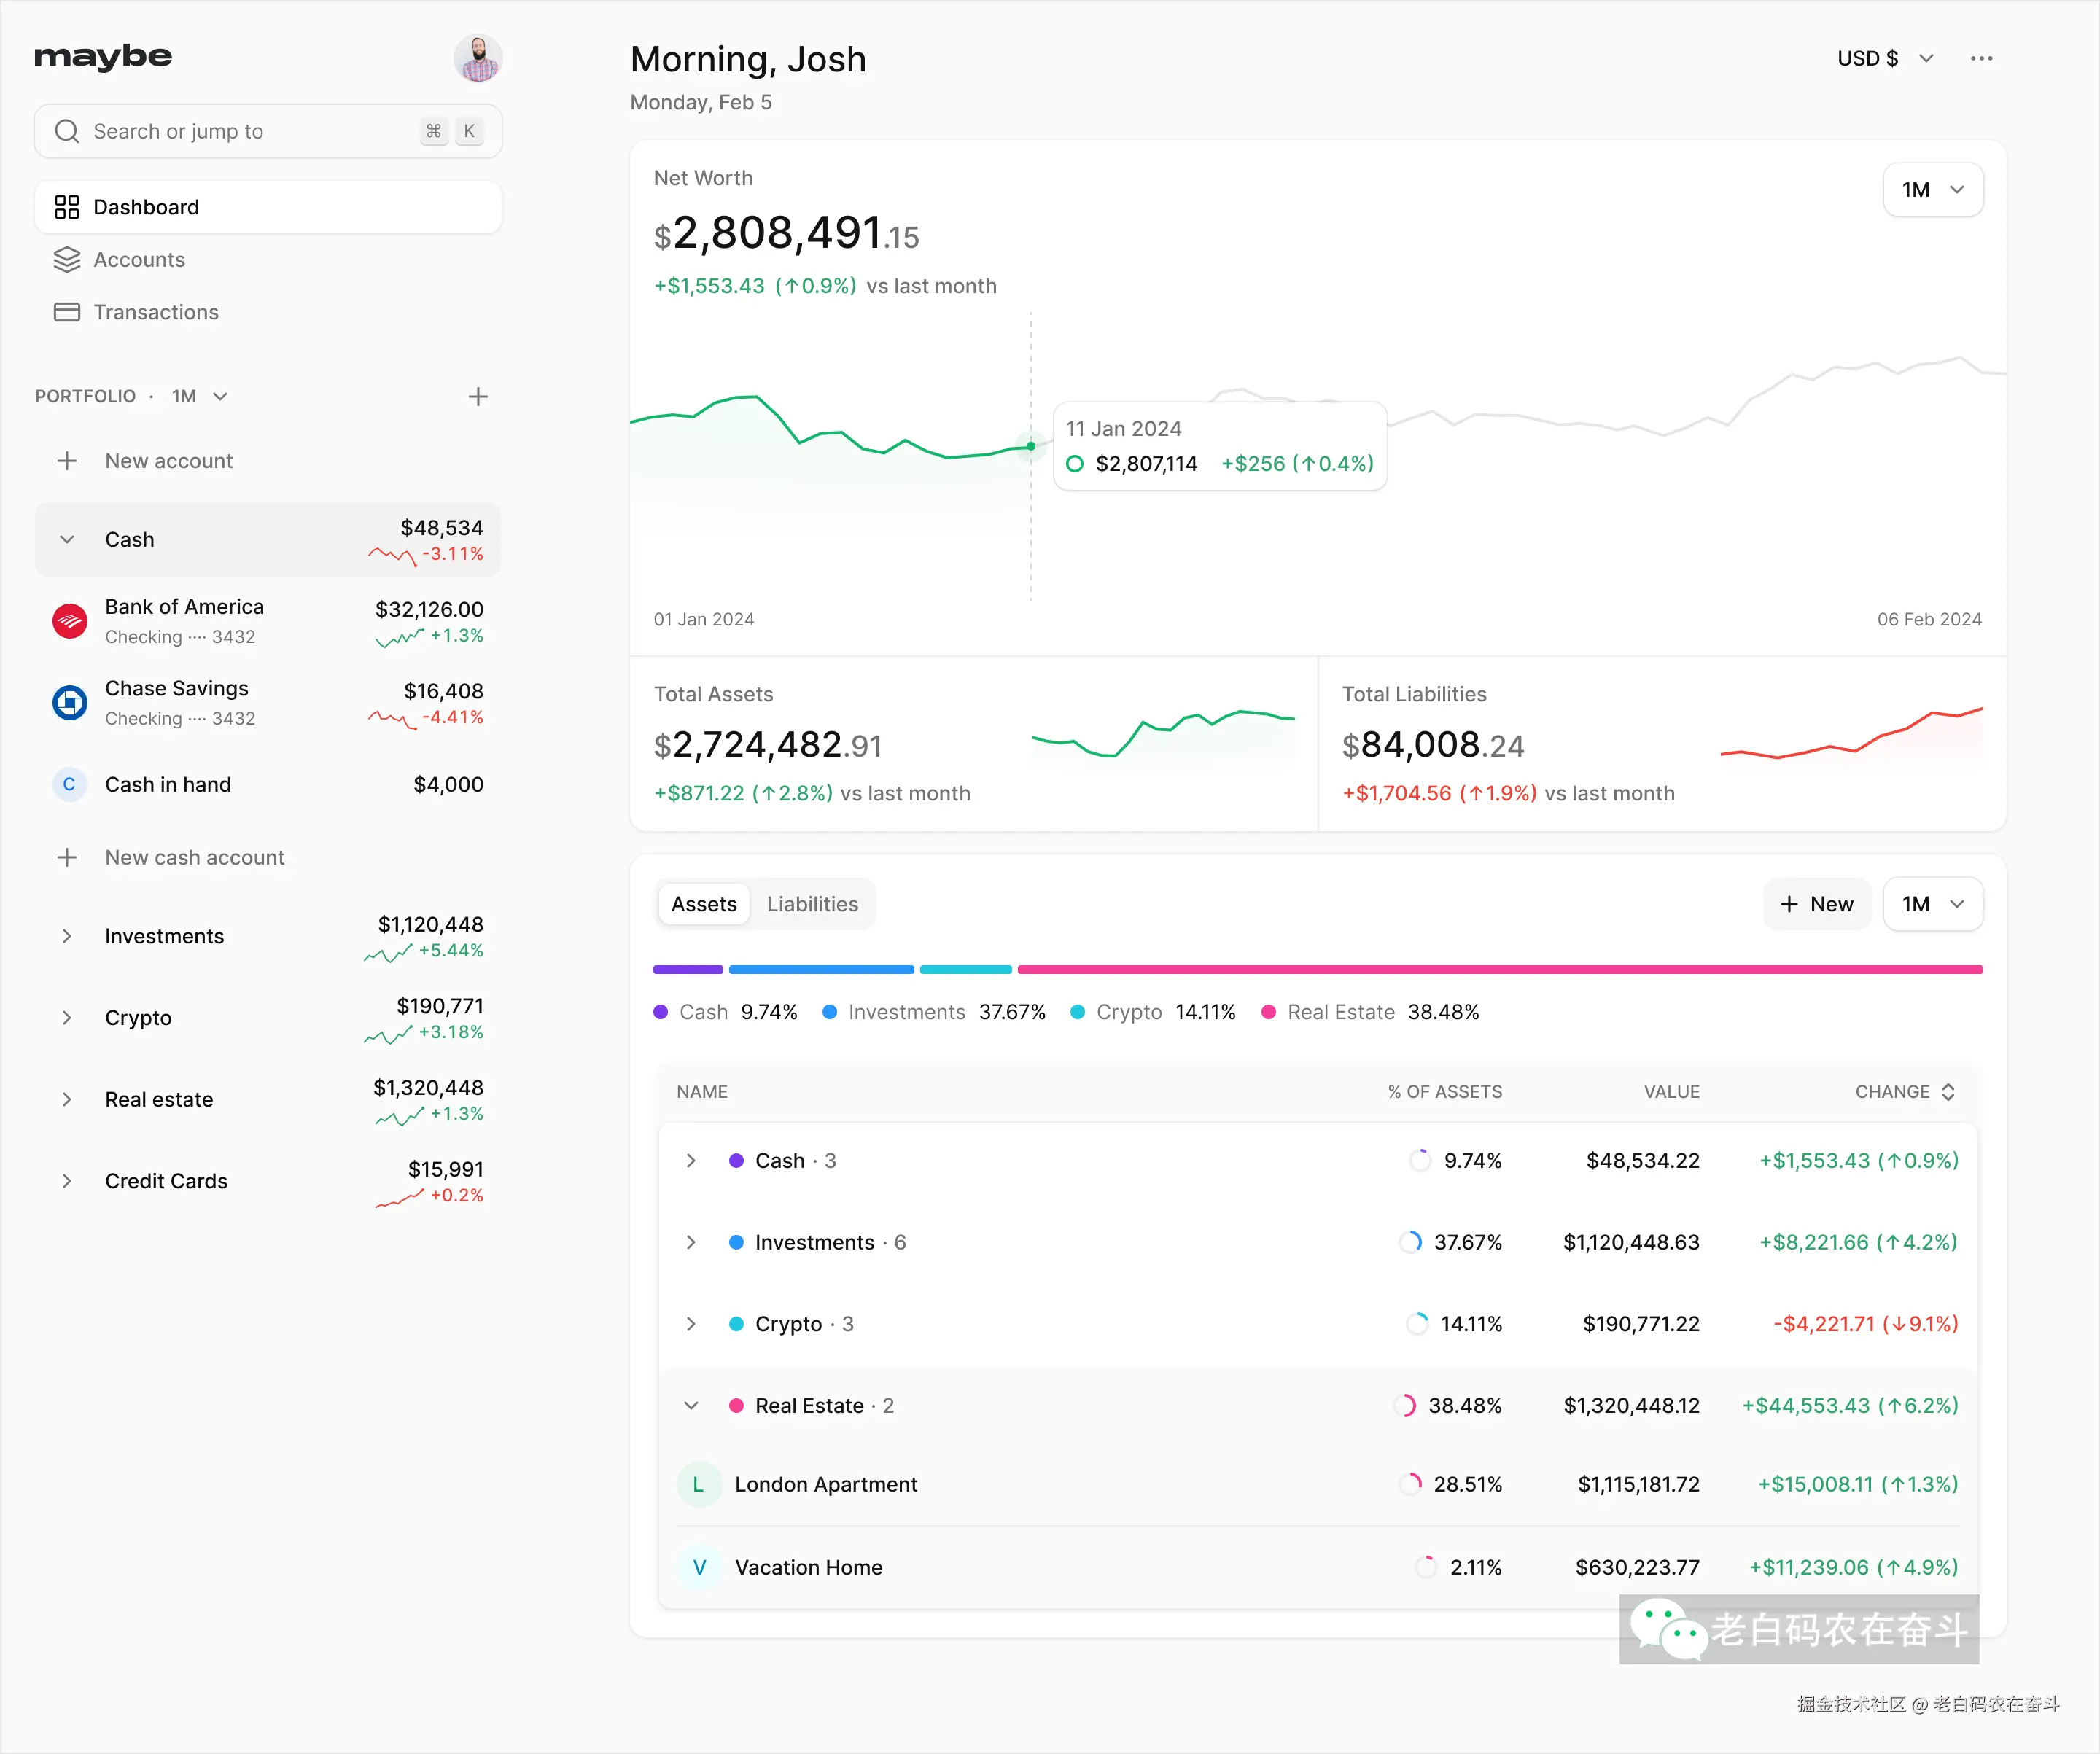Screen dimensions: 2100x1754
Task: Click the plus icon next to Portfolio
Action: pos(478,396)
